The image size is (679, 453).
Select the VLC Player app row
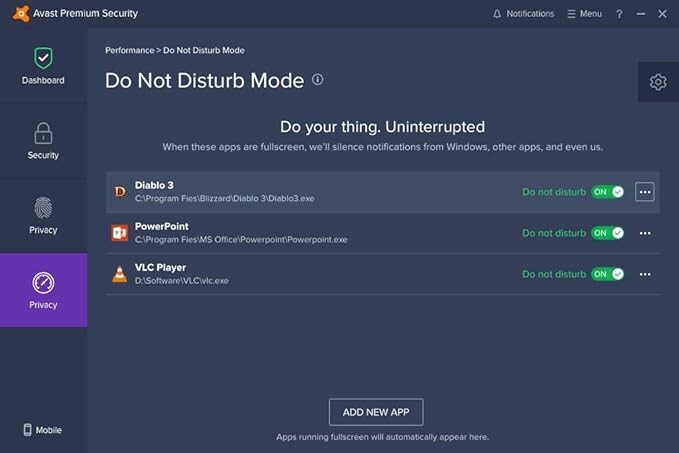[x=300, y=274]
